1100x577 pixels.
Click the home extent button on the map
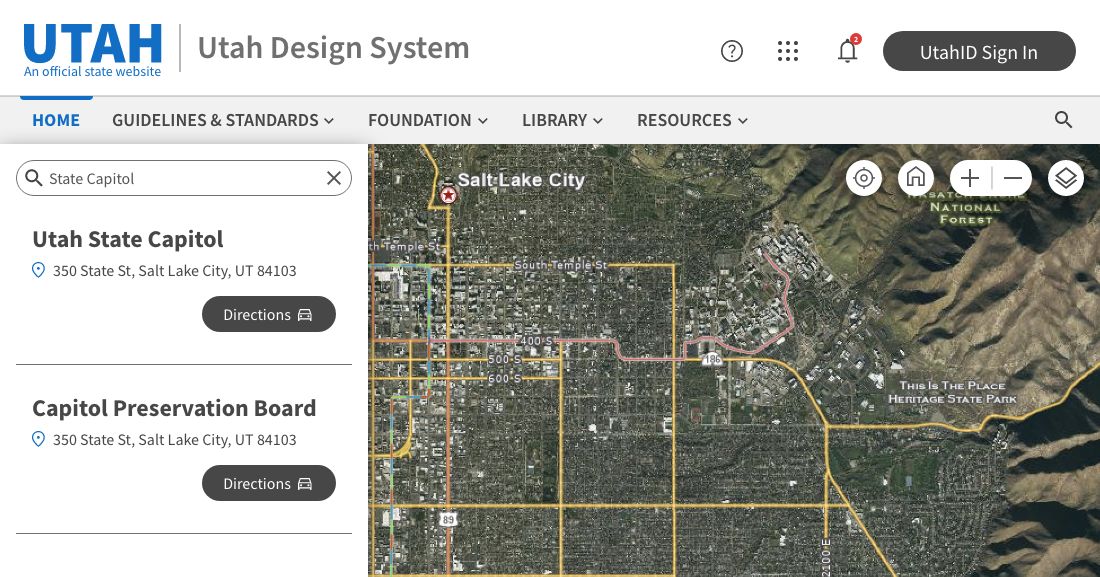(x=916, y=178)
